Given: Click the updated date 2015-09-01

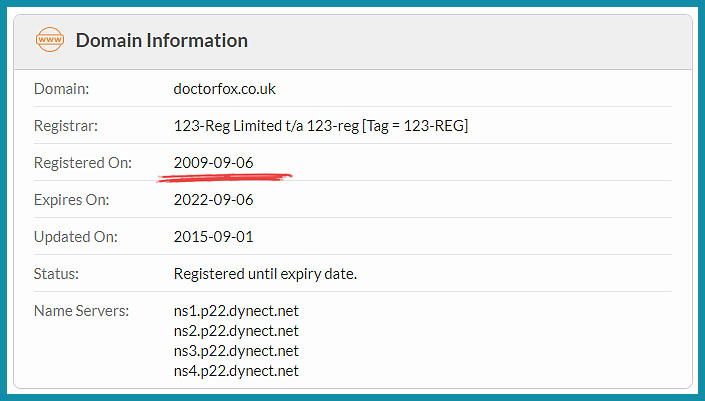Looking at the screenshot, I should pyautogui.click(x=214, y=236).
